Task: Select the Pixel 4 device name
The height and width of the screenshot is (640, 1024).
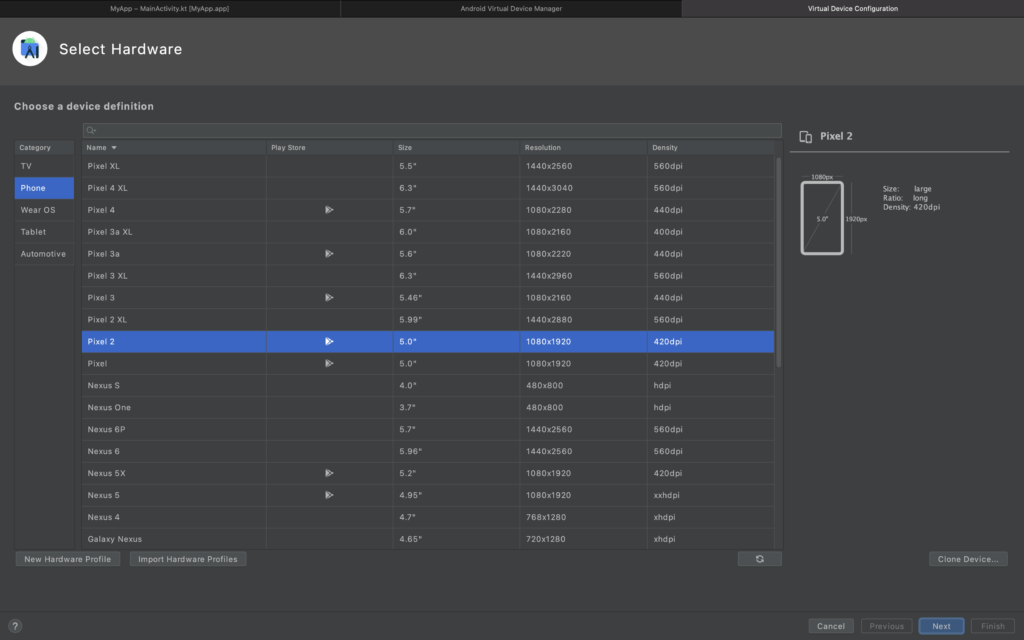Action: coord(101,210)
